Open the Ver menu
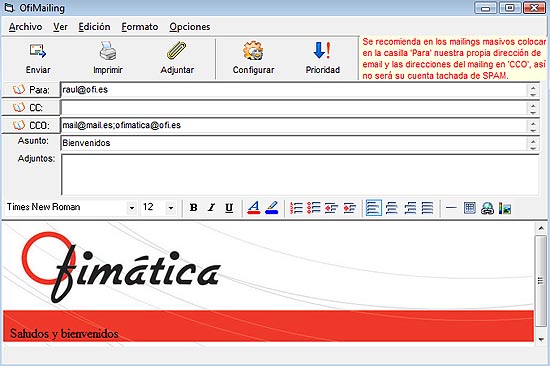This screenshot has height=366, width=550. tap(60, 27)
